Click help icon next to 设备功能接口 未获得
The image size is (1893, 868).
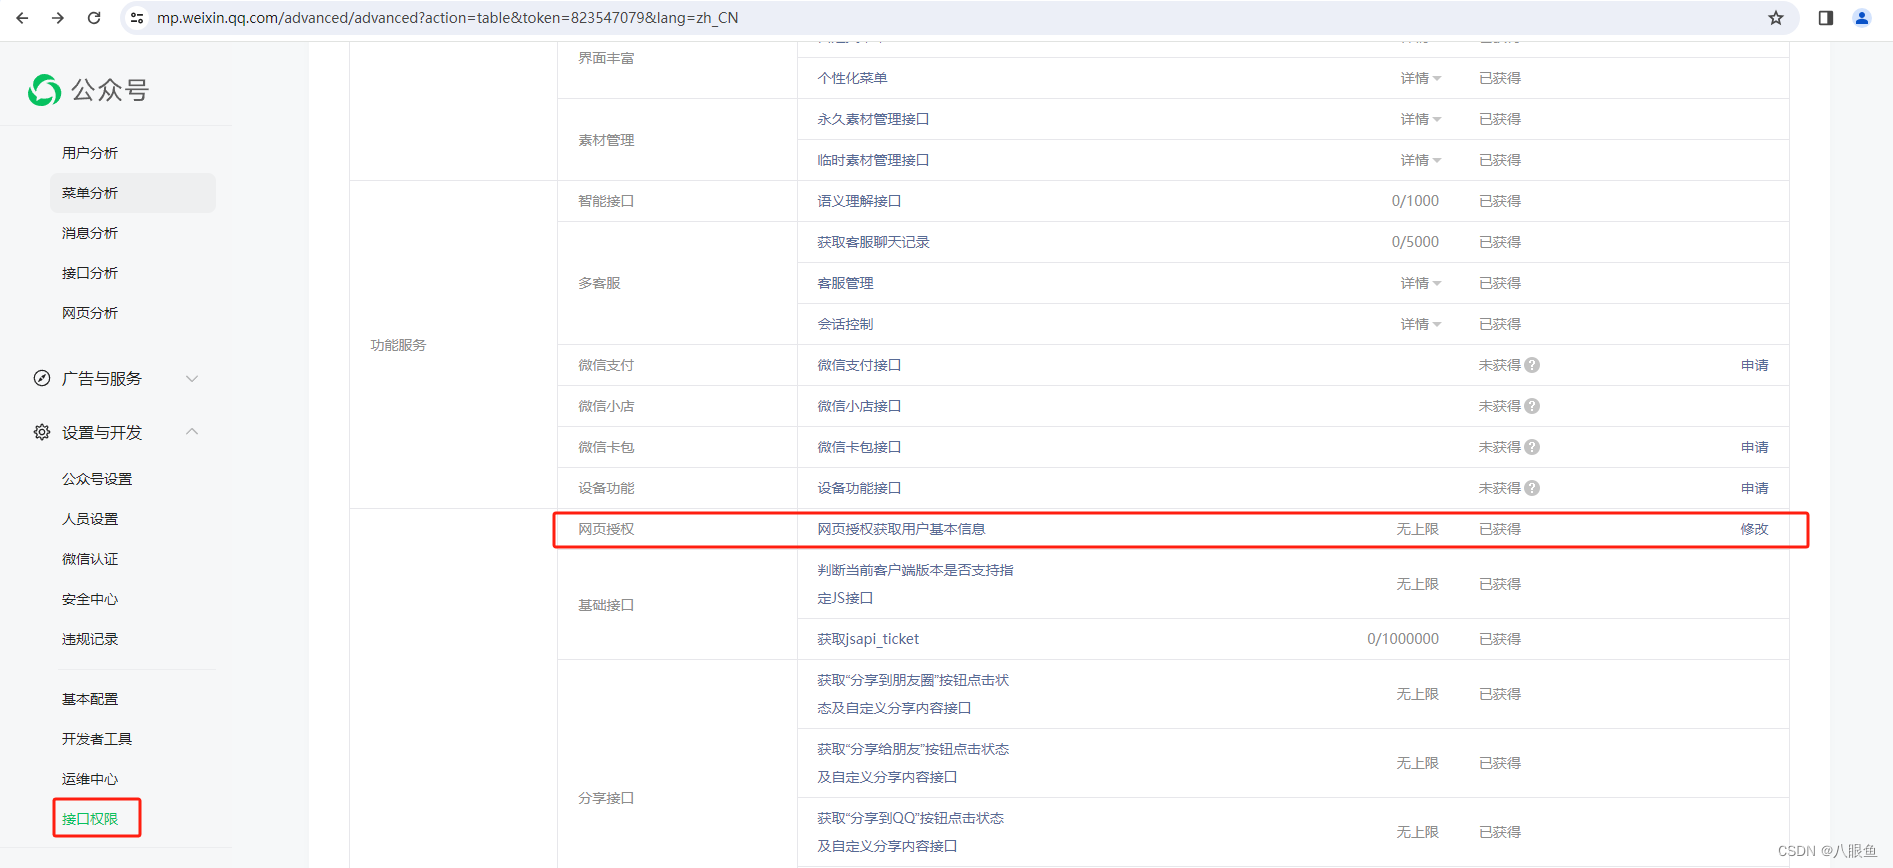pyautogui.click(x=1532, y=488)
